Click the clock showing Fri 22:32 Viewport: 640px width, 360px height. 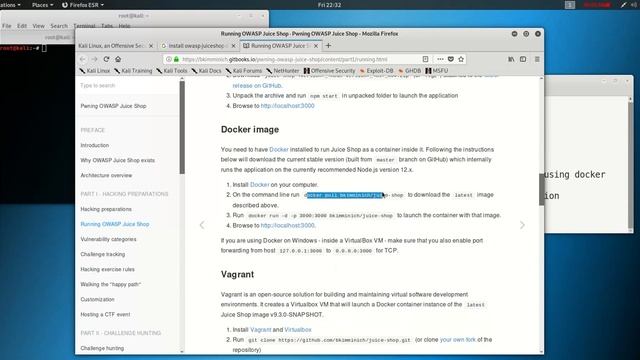click(x=329, y=5)
